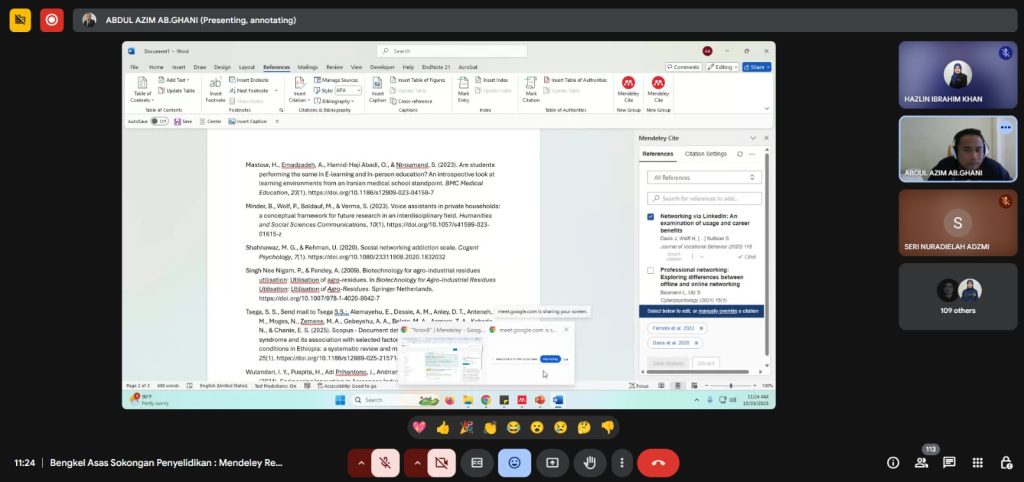Click the Discard button in Mendeley Cite
The height and width of the screenshot is (482, 1024).
point(705,363)
